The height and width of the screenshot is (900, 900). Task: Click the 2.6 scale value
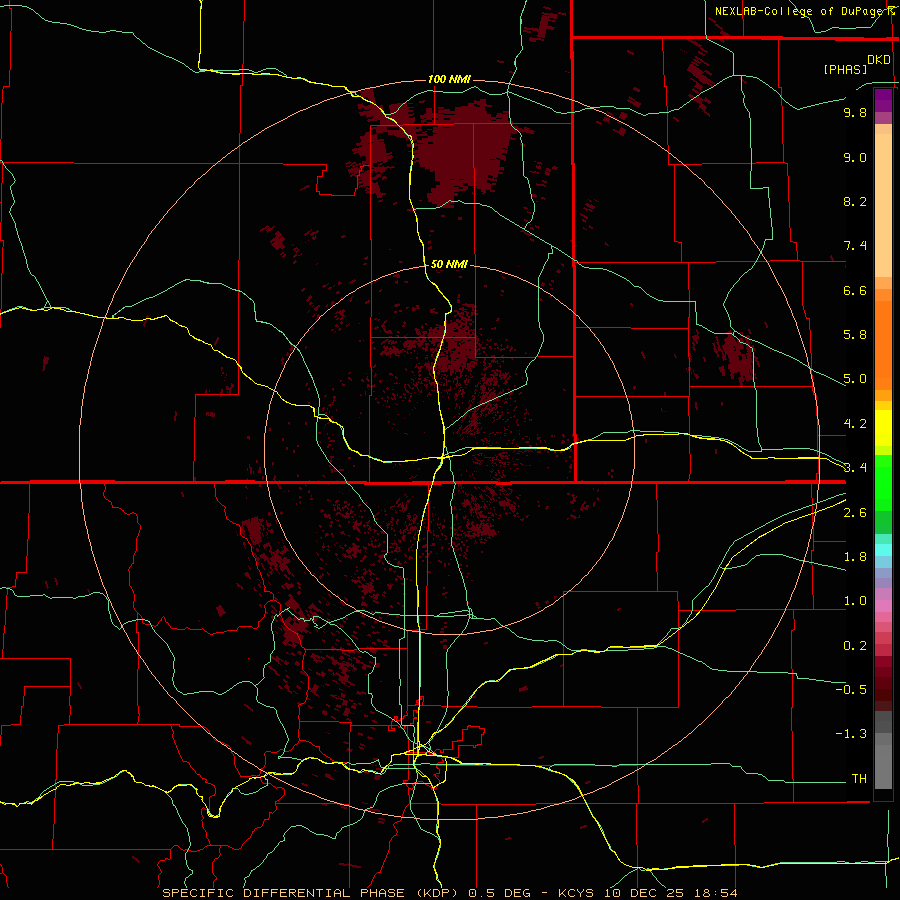click(x=855, y=513)
